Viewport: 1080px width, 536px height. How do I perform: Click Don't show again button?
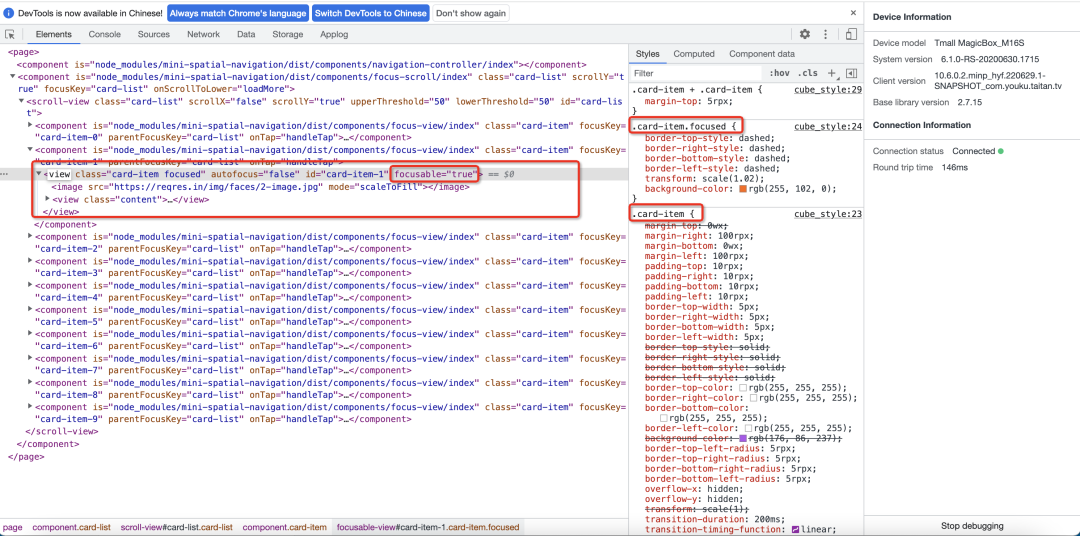[471, 13]
